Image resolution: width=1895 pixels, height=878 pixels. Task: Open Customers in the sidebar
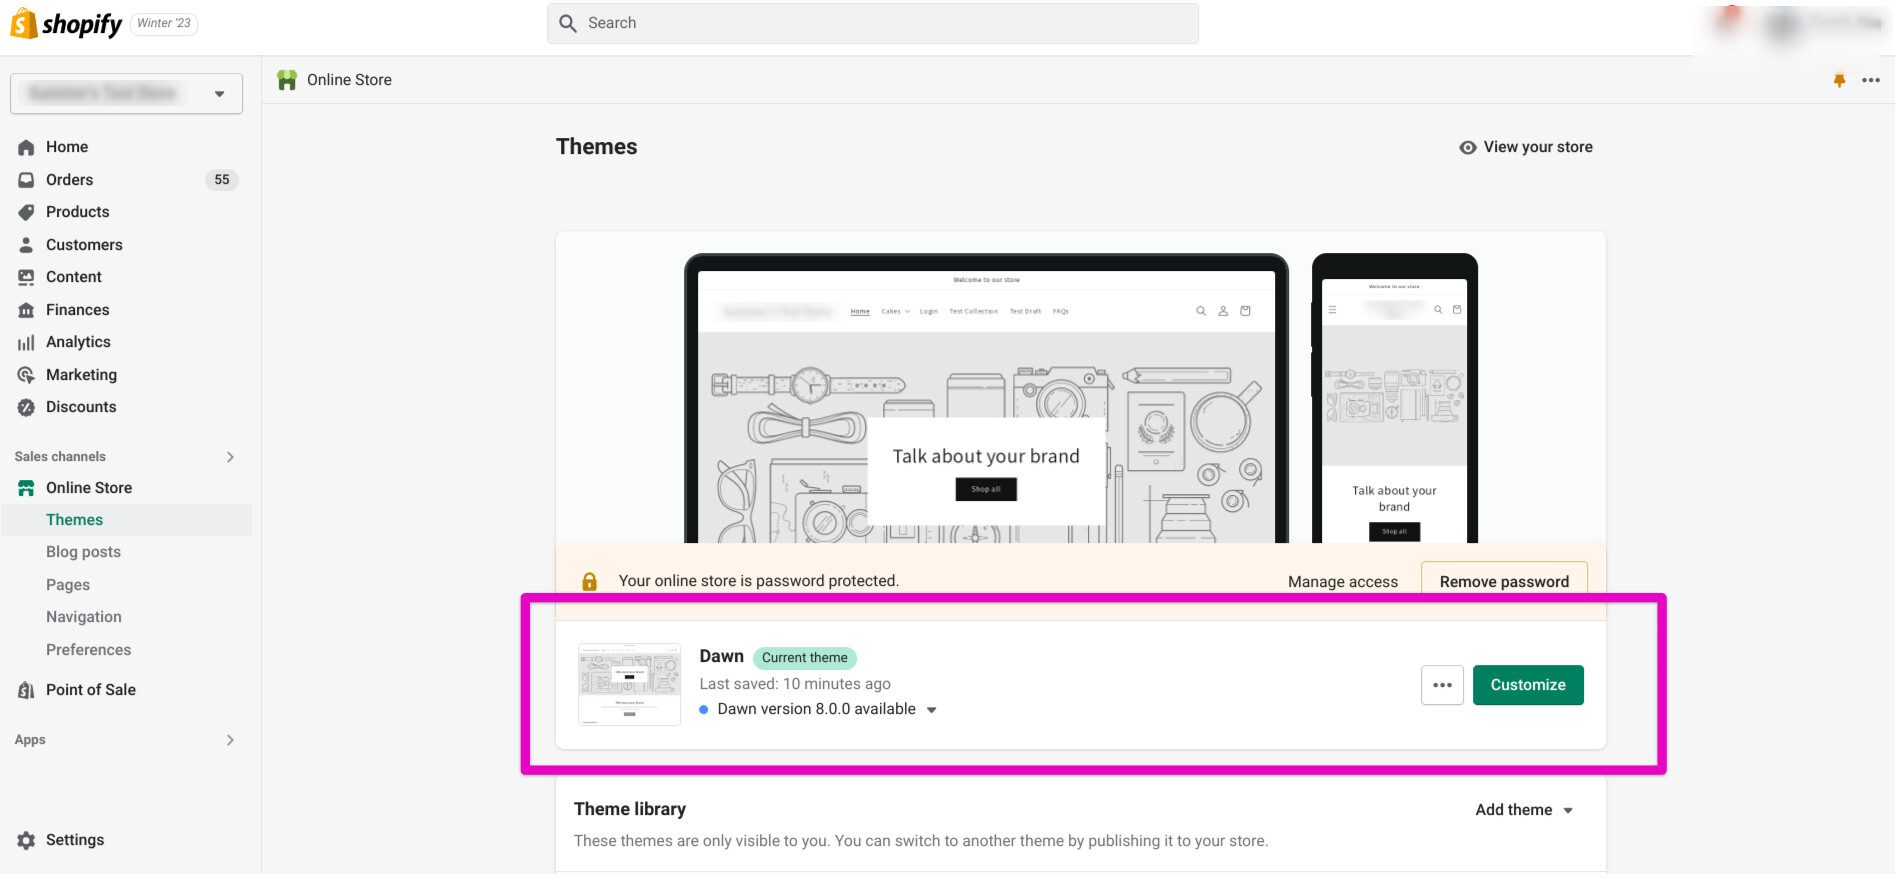pos(84,245)
